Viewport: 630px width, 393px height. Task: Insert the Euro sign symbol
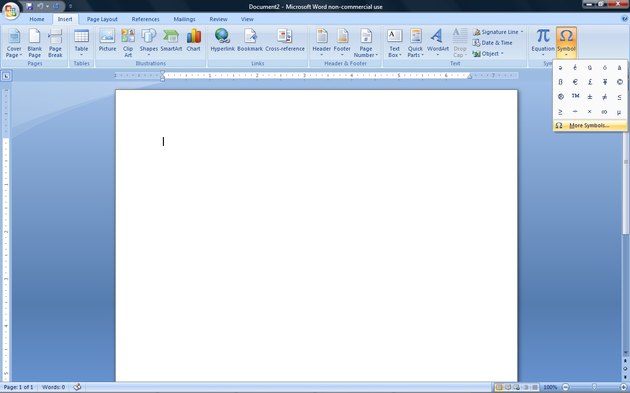coord(575,82)
